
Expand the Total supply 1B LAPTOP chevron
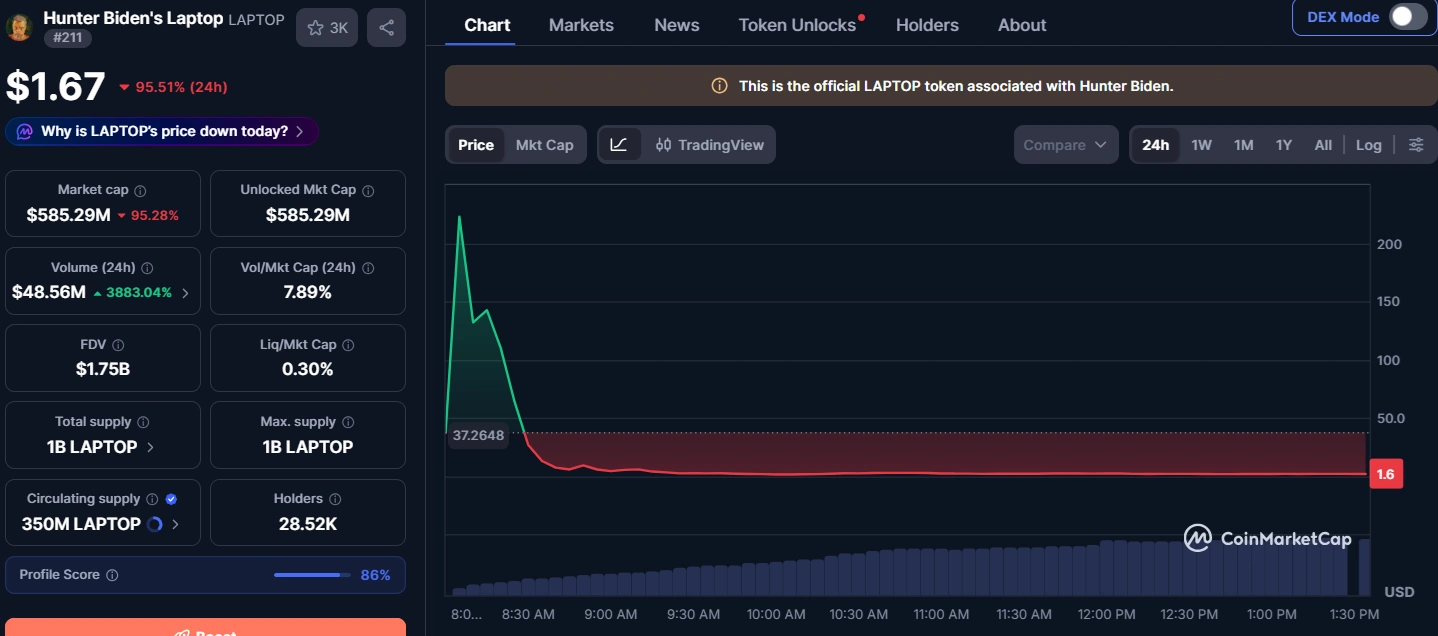150,447
